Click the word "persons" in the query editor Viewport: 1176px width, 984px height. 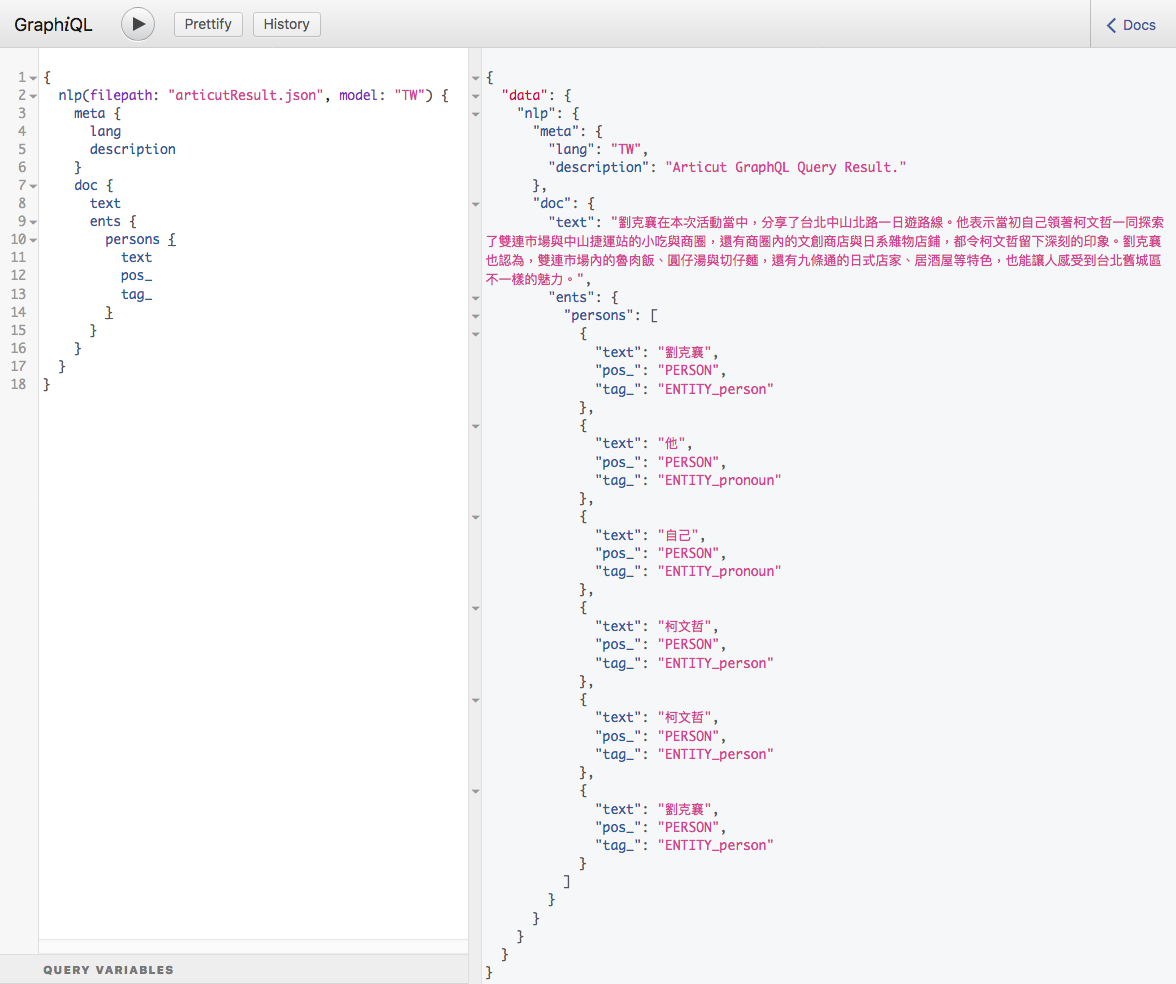[133, 239]
